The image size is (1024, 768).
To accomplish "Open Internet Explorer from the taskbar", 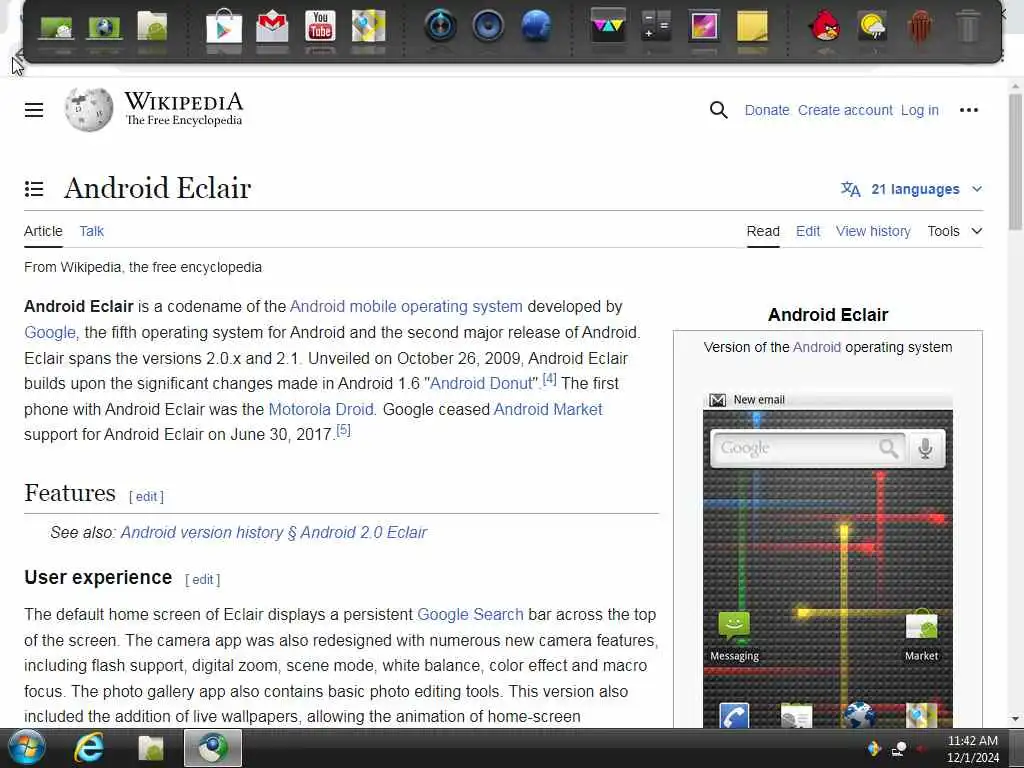I will [89, 748].
